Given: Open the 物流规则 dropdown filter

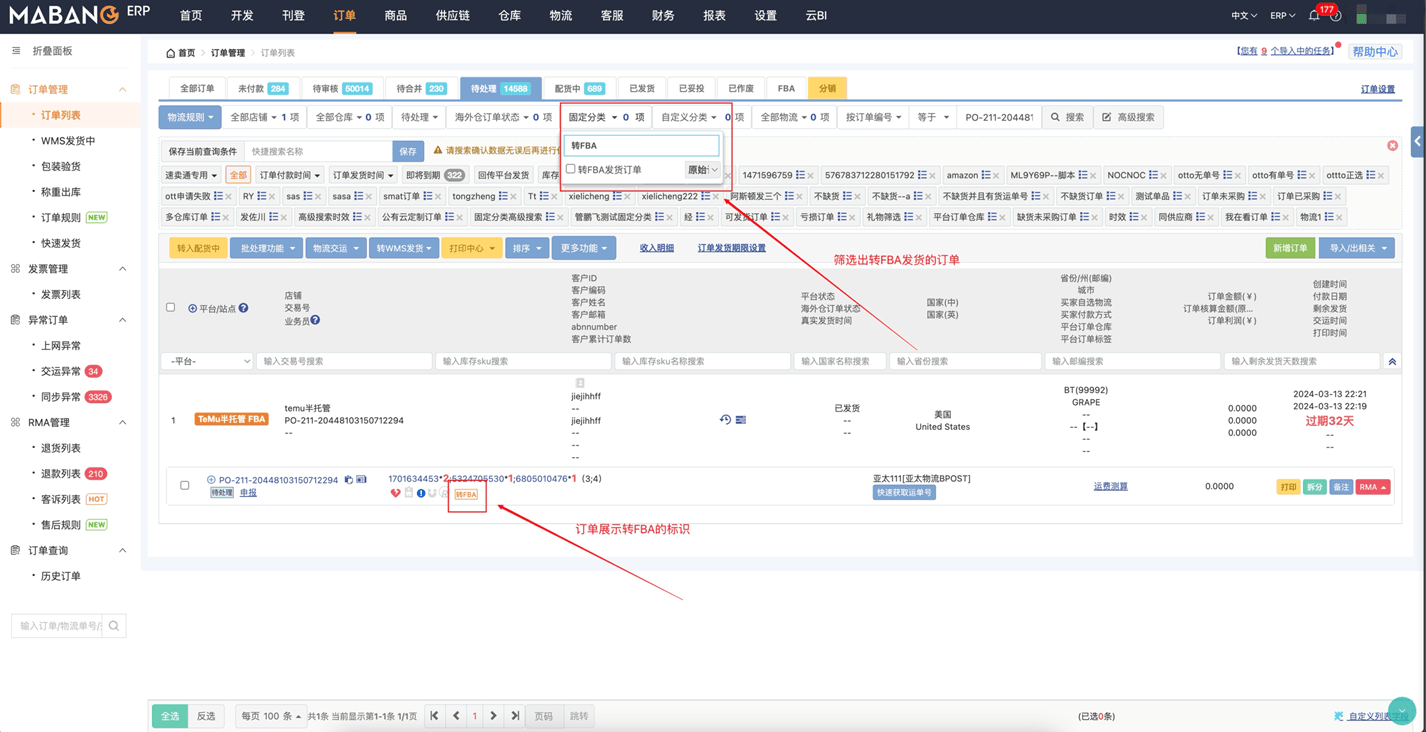Looking at the screenshot, I should pos(190,117).
